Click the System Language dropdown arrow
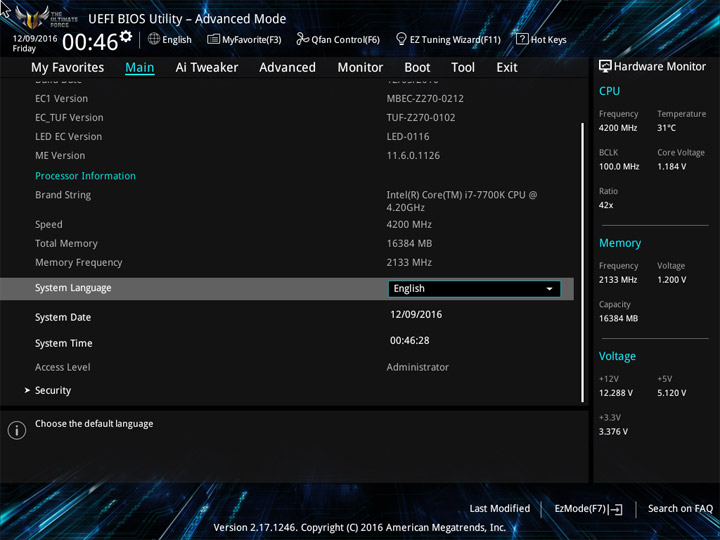The height and width of the screenshot is (540, 720). coord(549,289)
